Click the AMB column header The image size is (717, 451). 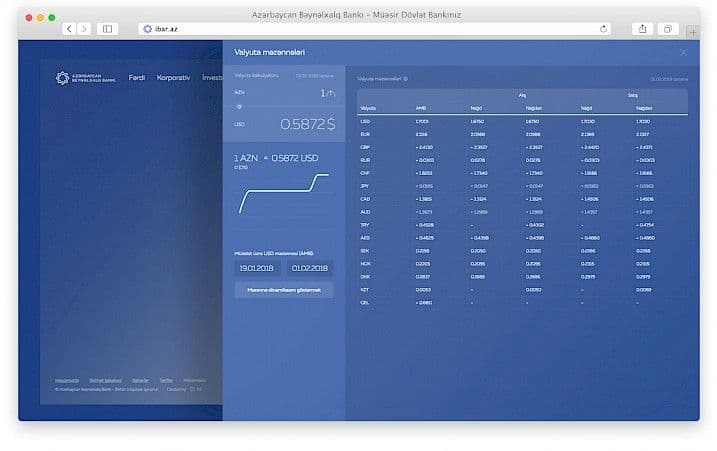[x=421, y=108]
